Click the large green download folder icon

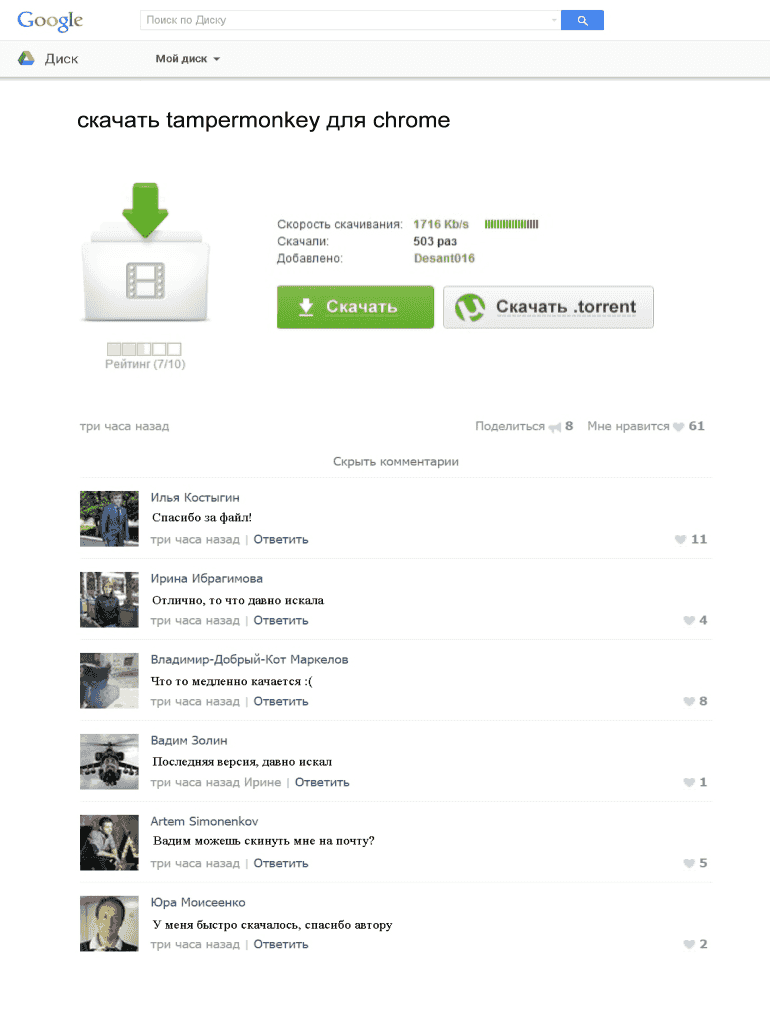[x=146, y=252]
